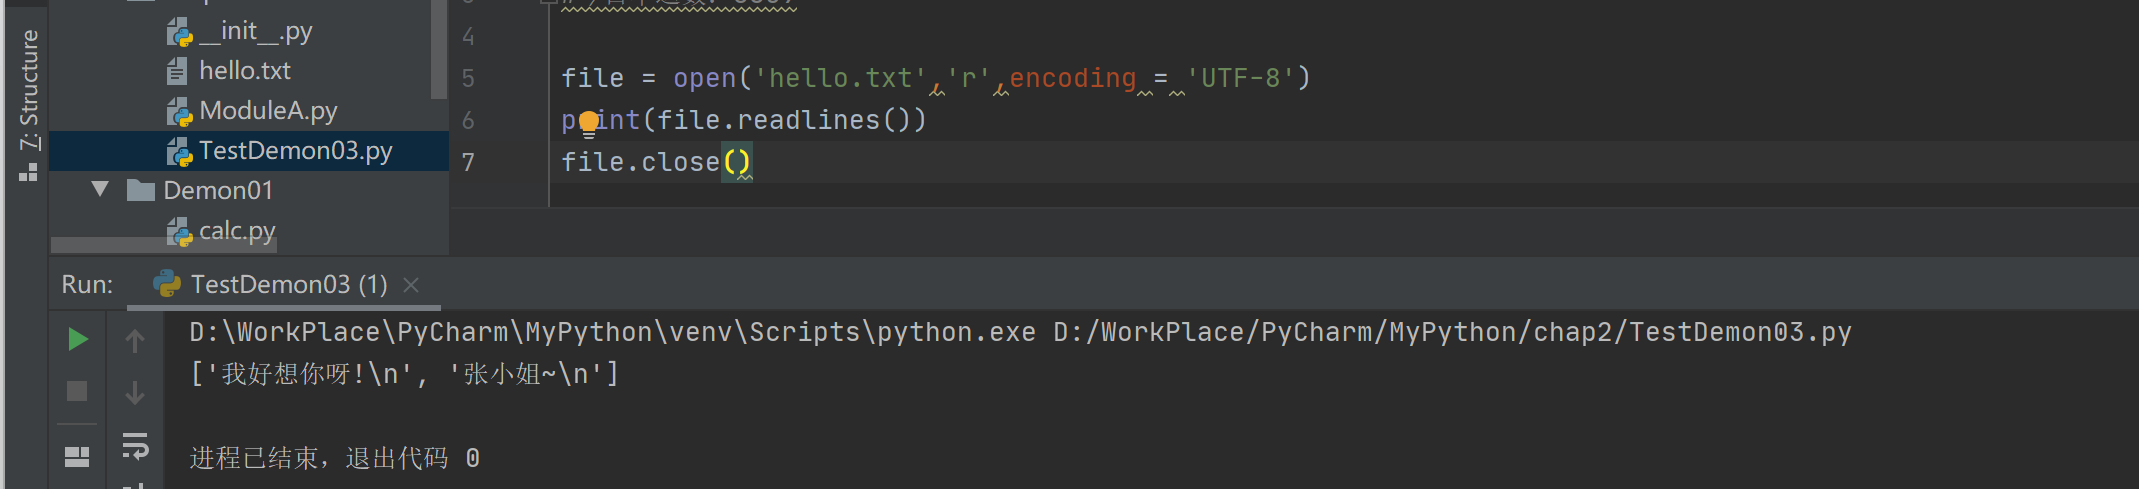This screenshot has width=2139, height=489.
Task: Collapse the Demon01 folder
Action: click(x=100, y=189)
